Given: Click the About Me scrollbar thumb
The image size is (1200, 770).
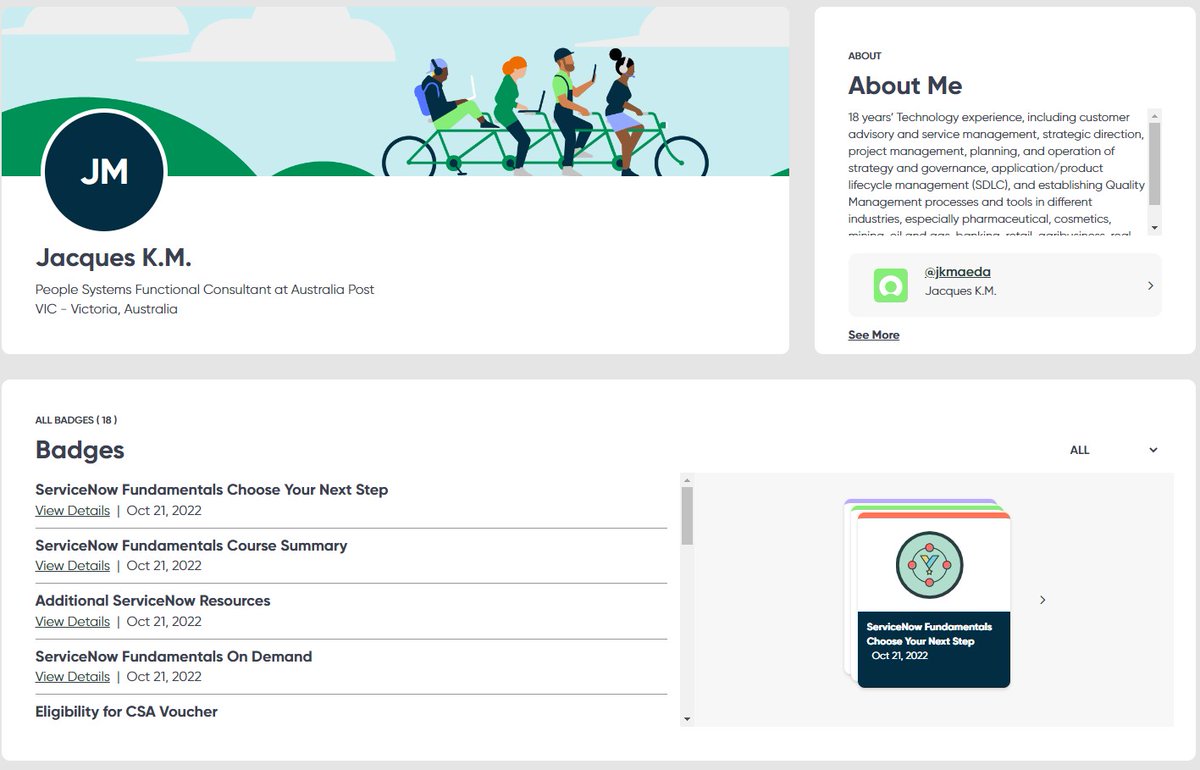Looking at the screenshot, I should click(x=1155, y=164).
